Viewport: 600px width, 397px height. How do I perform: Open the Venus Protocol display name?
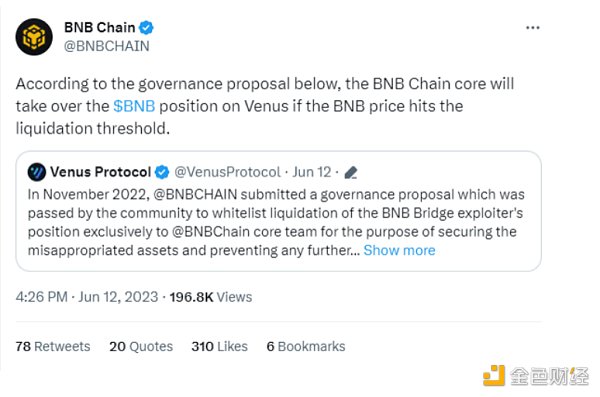pyautogui.click(x=101, y=172)
